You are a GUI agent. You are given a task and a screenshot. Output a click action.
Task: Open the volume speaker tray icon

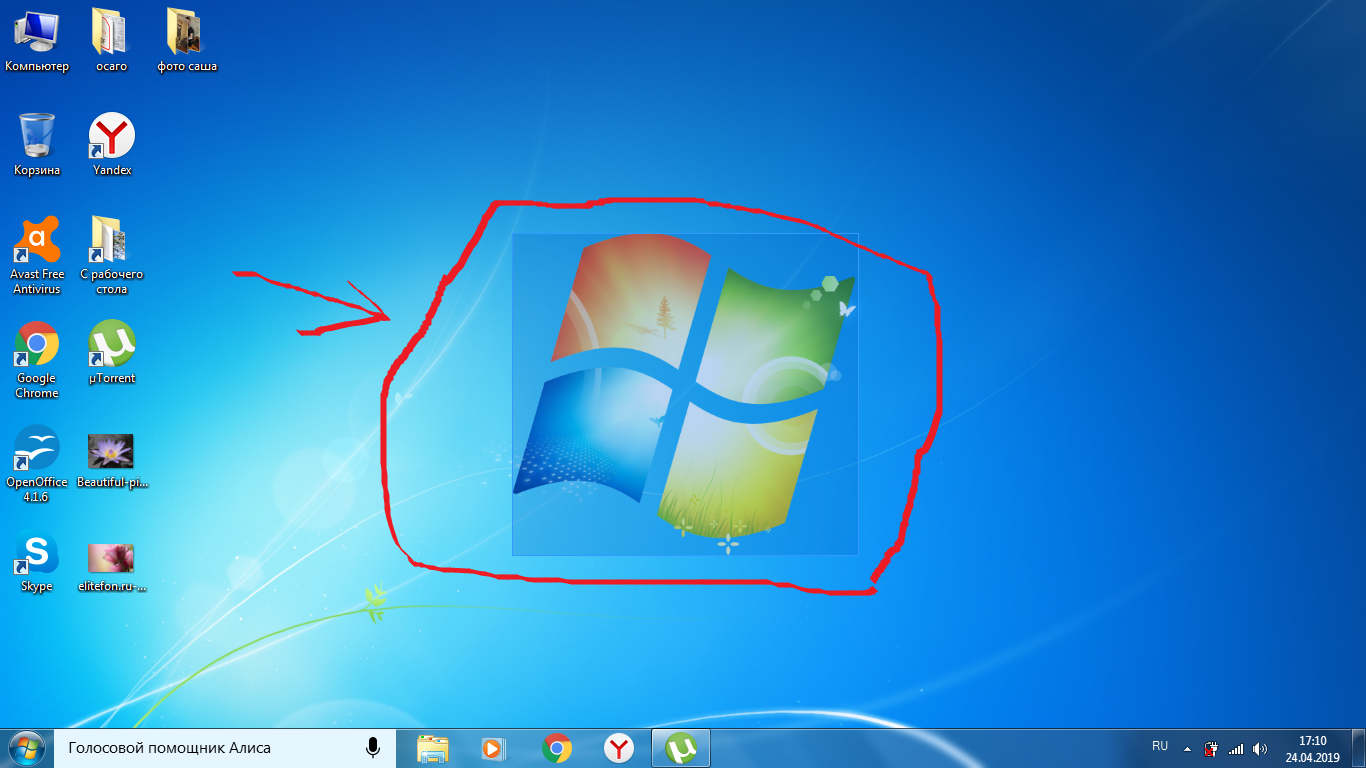pos(1260,748)
